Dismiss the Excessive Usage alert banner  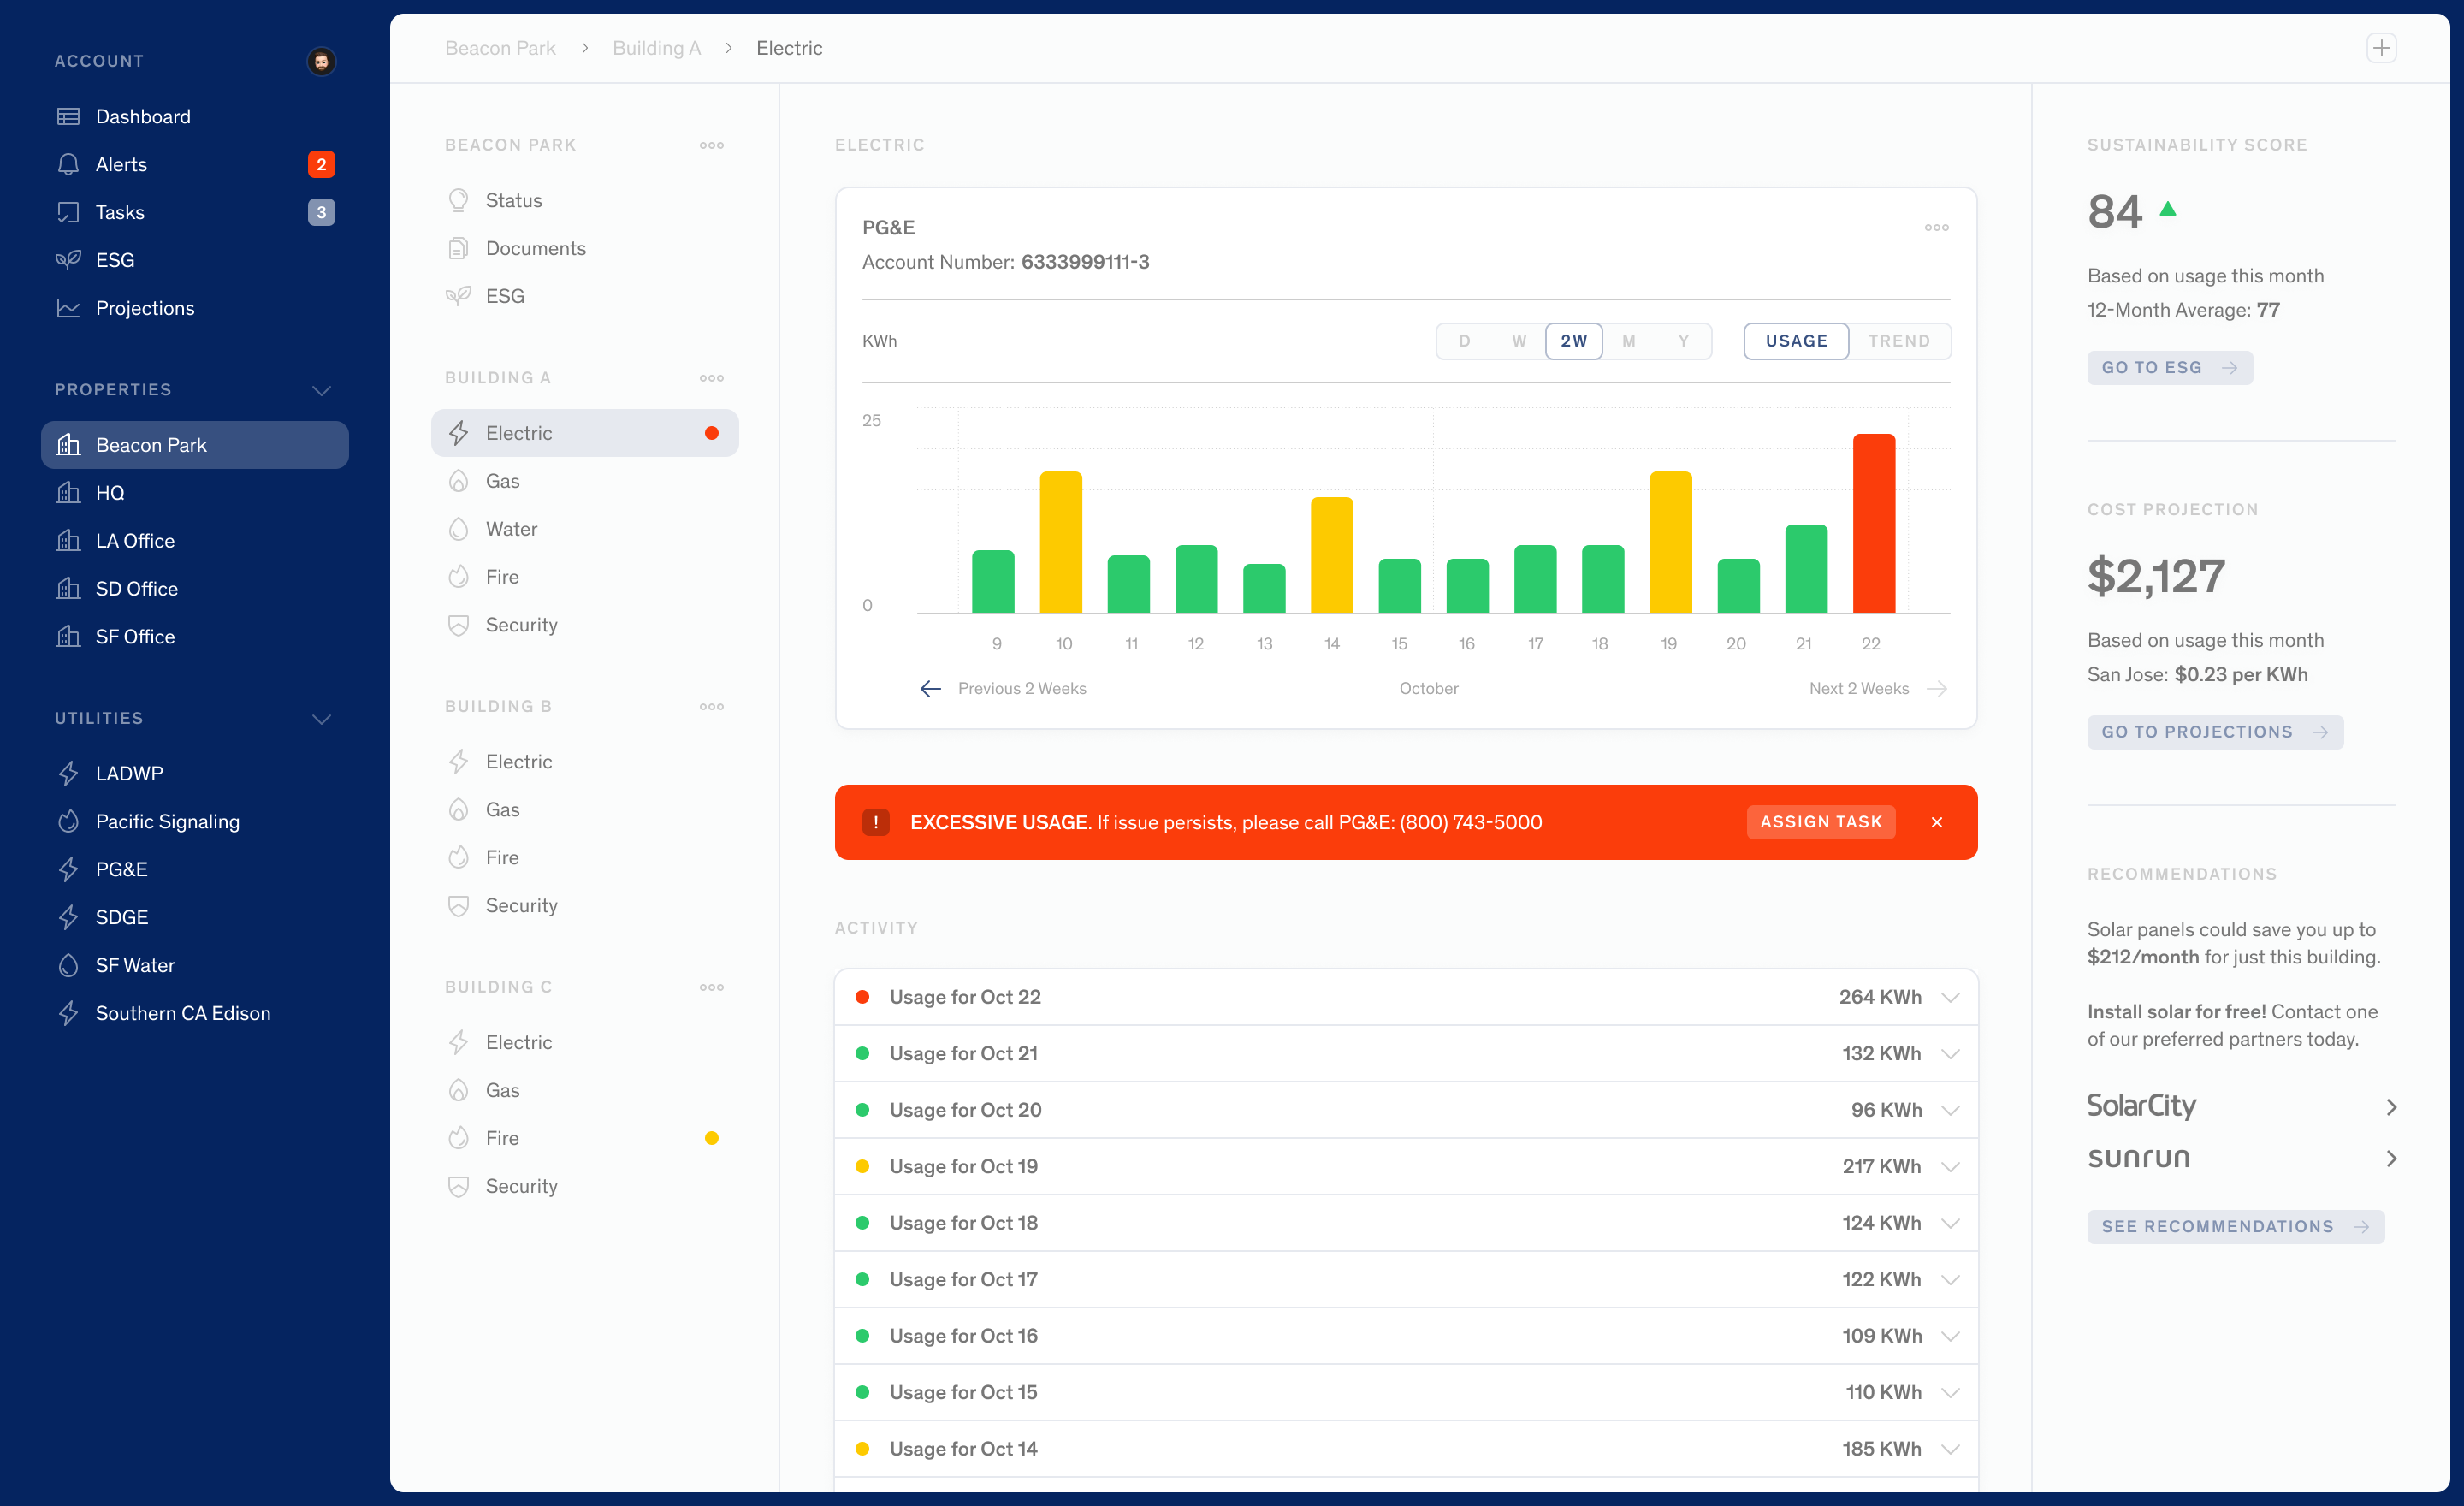click(1936, 822)
